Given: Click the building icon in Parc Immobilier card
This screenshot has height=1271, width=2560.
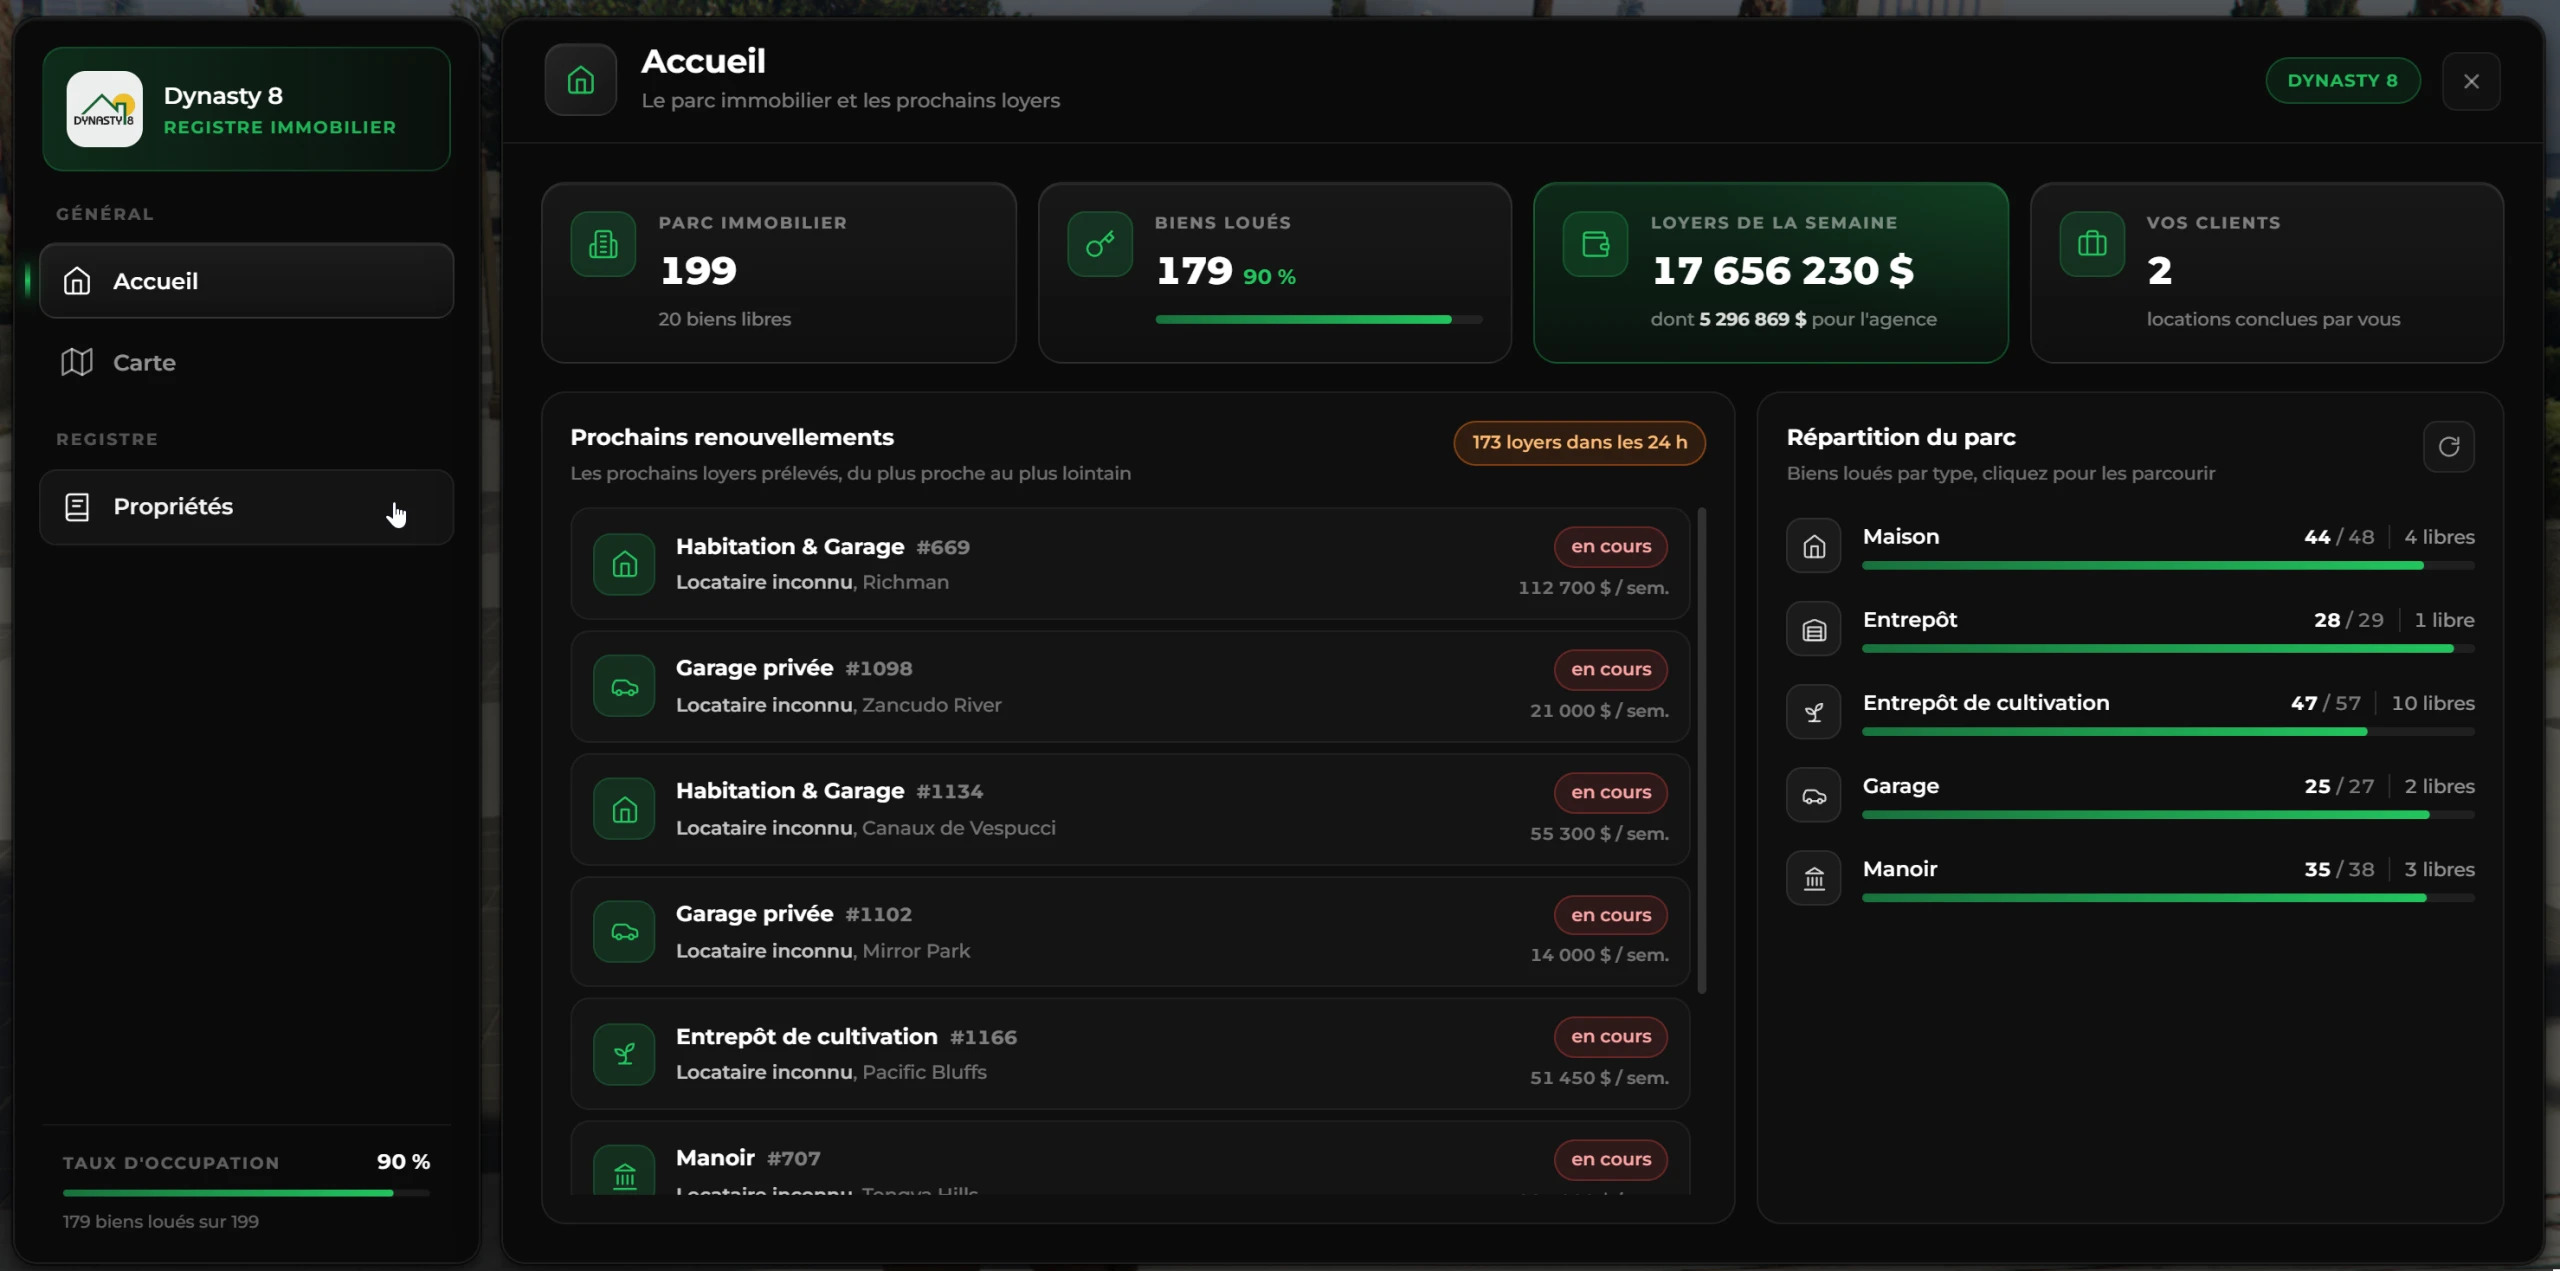Looking at the screenshot, I should coord(603,244).
